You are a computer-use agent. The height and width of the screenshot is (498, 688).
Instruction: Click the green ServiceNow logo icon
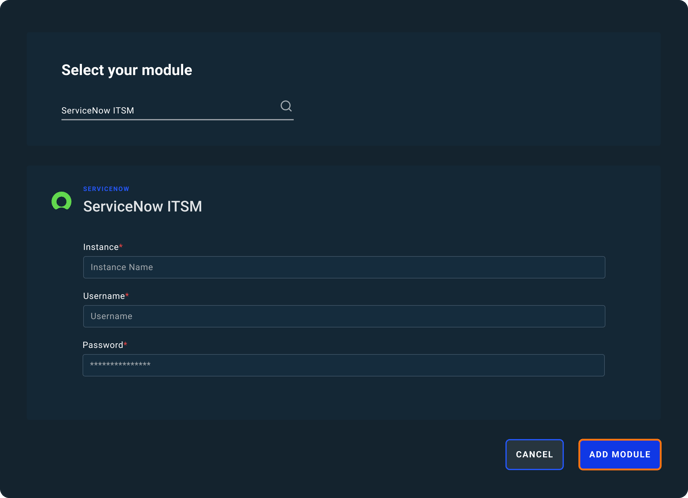click(61, 201)
